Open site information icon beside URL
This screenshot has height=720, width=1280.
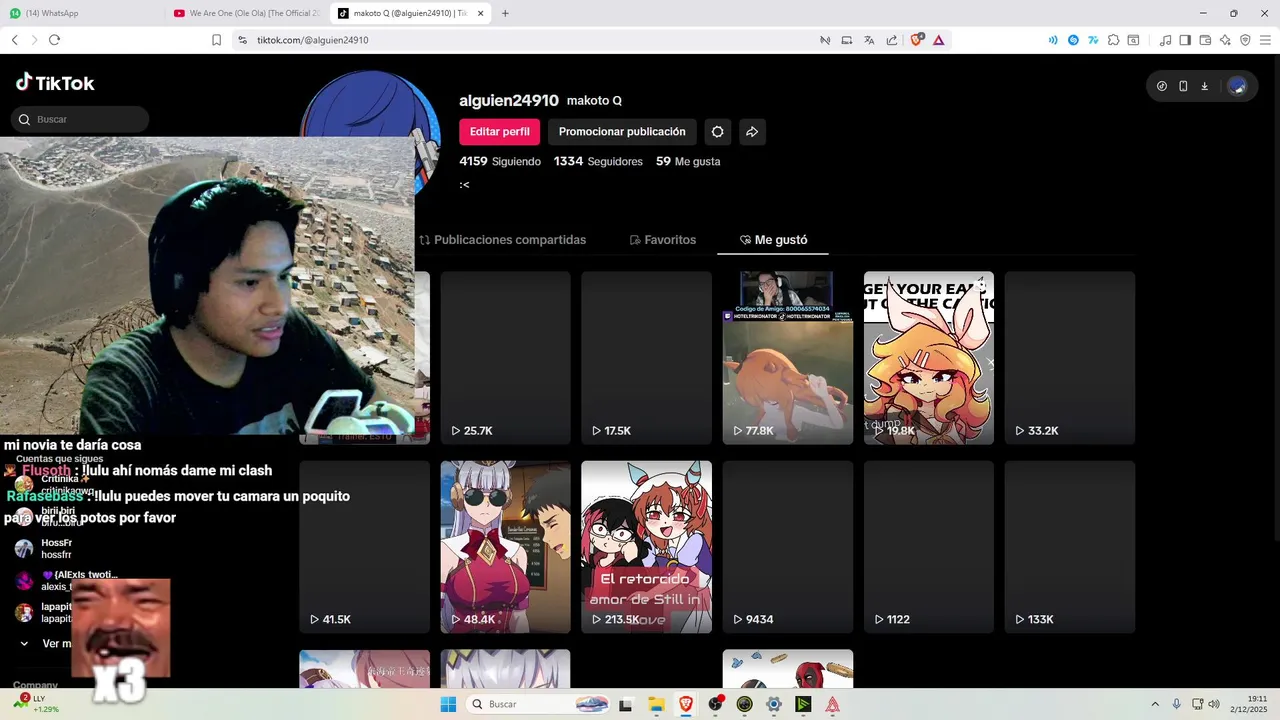click(x=242, y=40)
